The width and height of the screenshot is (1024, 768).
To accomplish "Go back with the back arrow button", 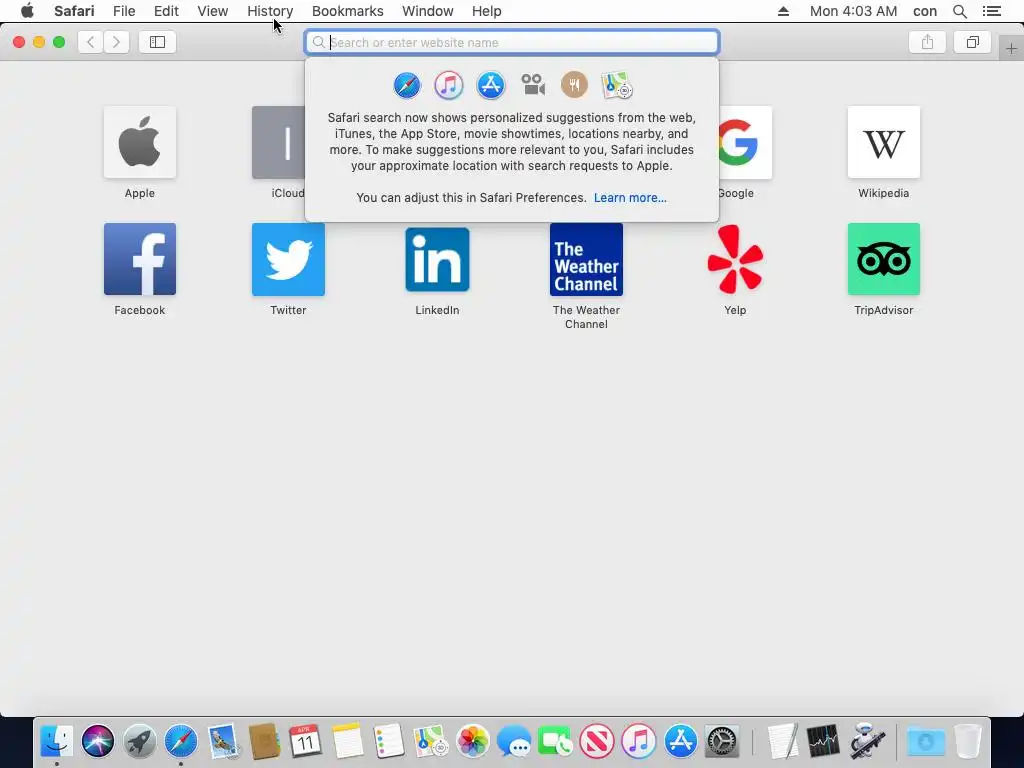I will click(91, 42).
